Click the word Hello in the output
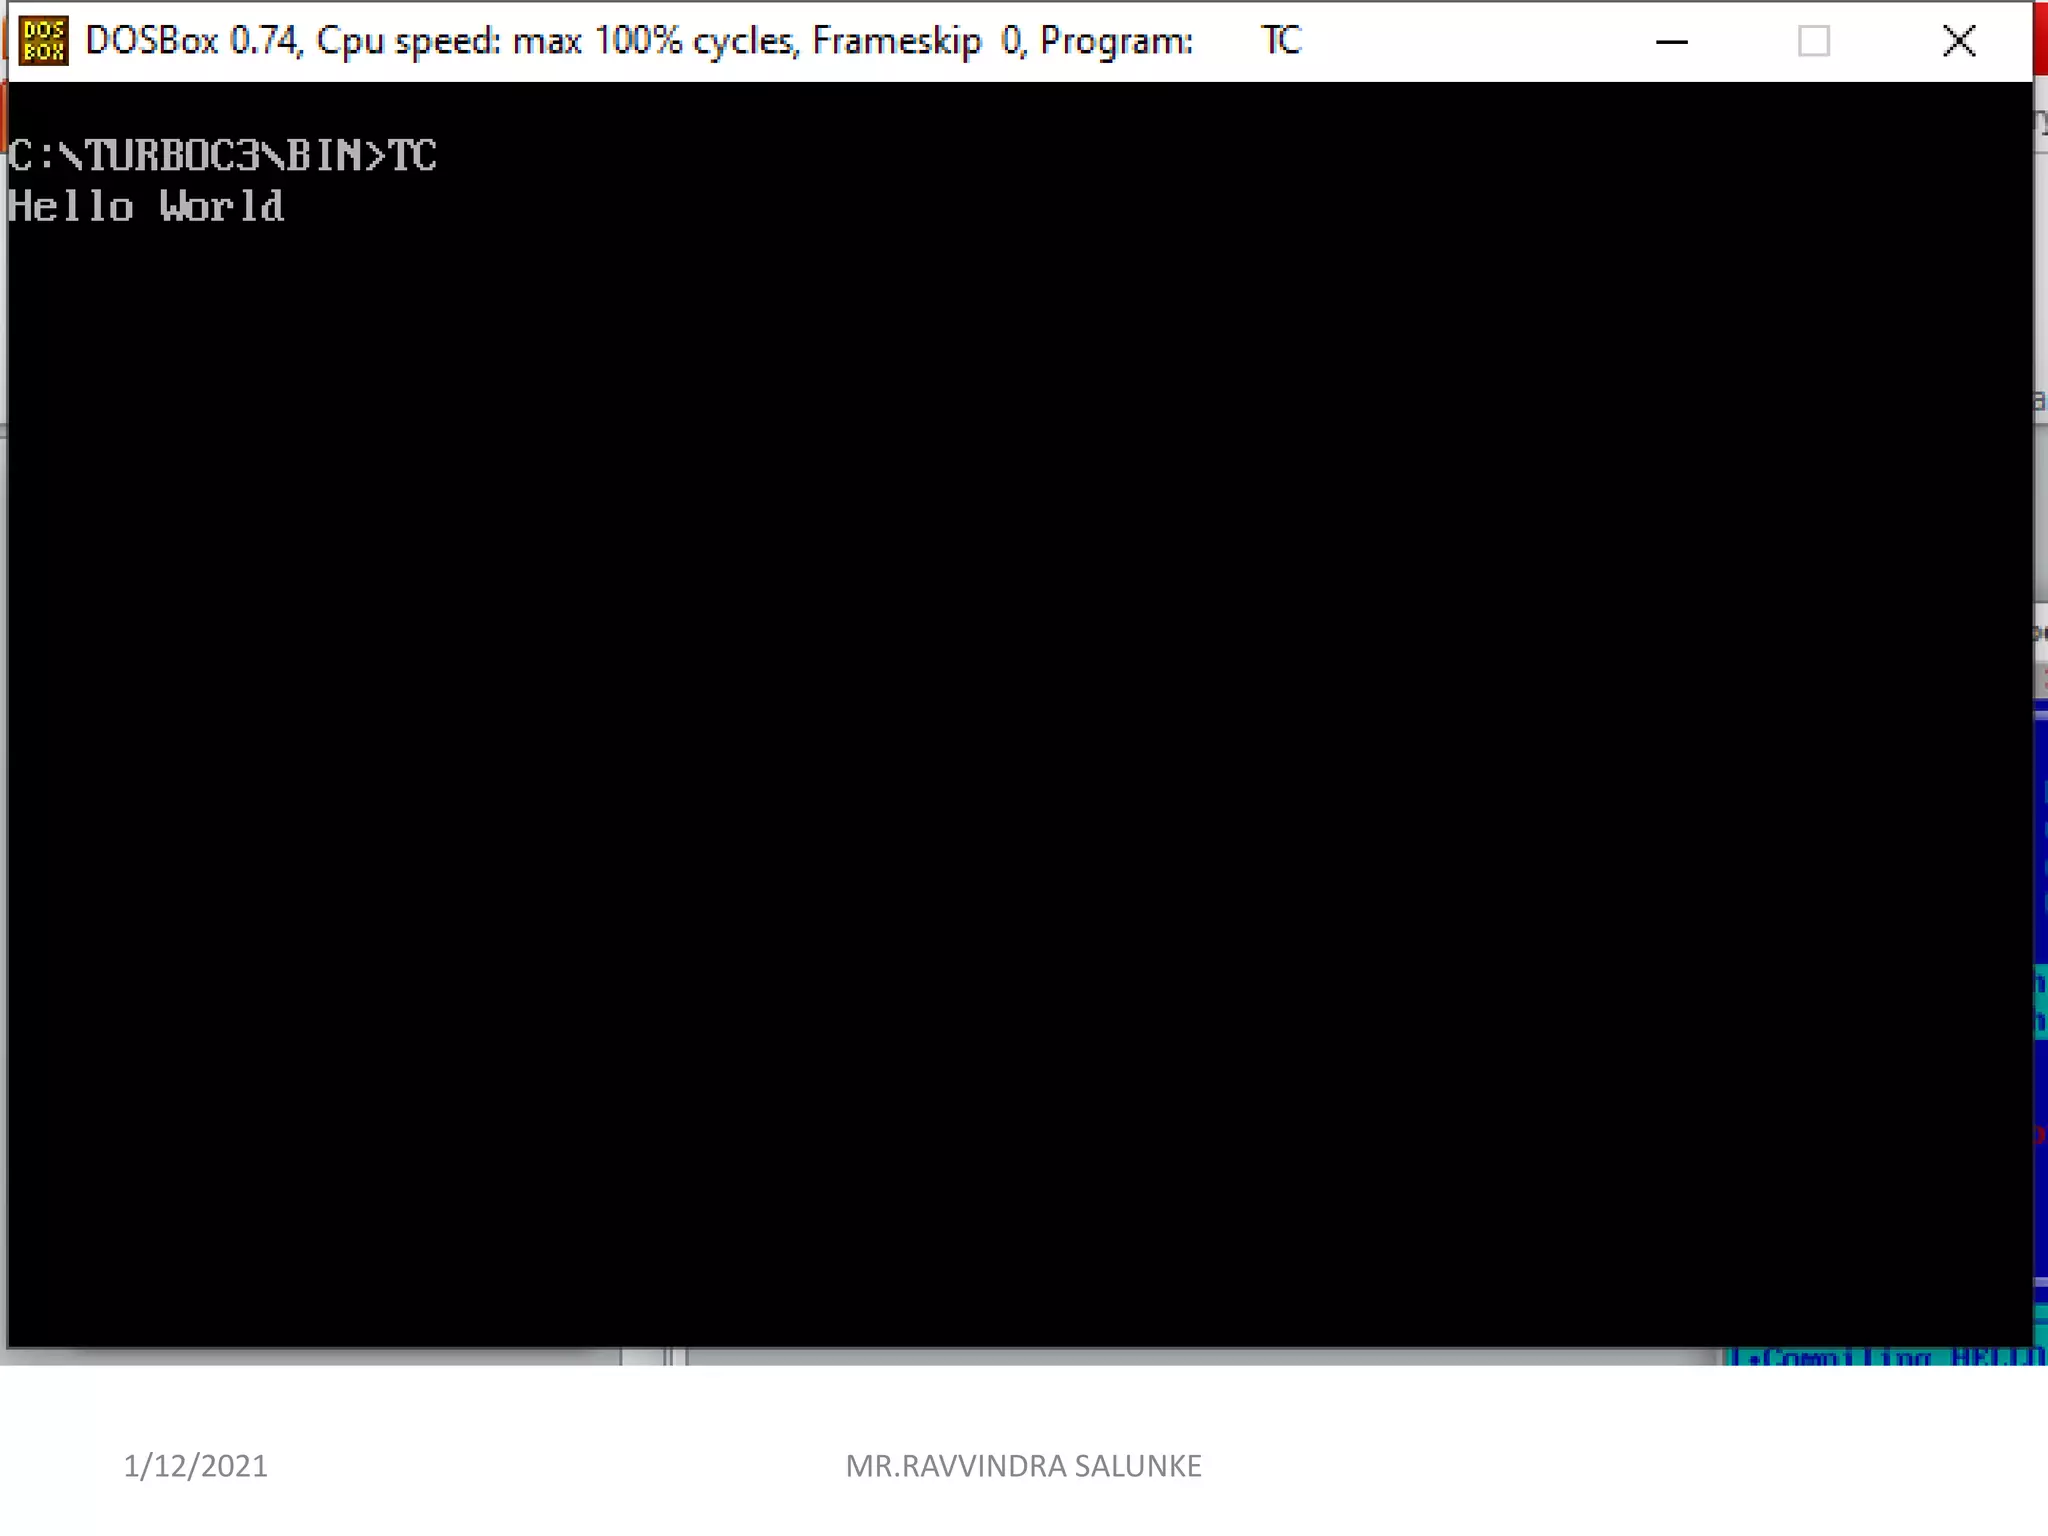This screenshot has height=1536, width=2048. point(70,207)
